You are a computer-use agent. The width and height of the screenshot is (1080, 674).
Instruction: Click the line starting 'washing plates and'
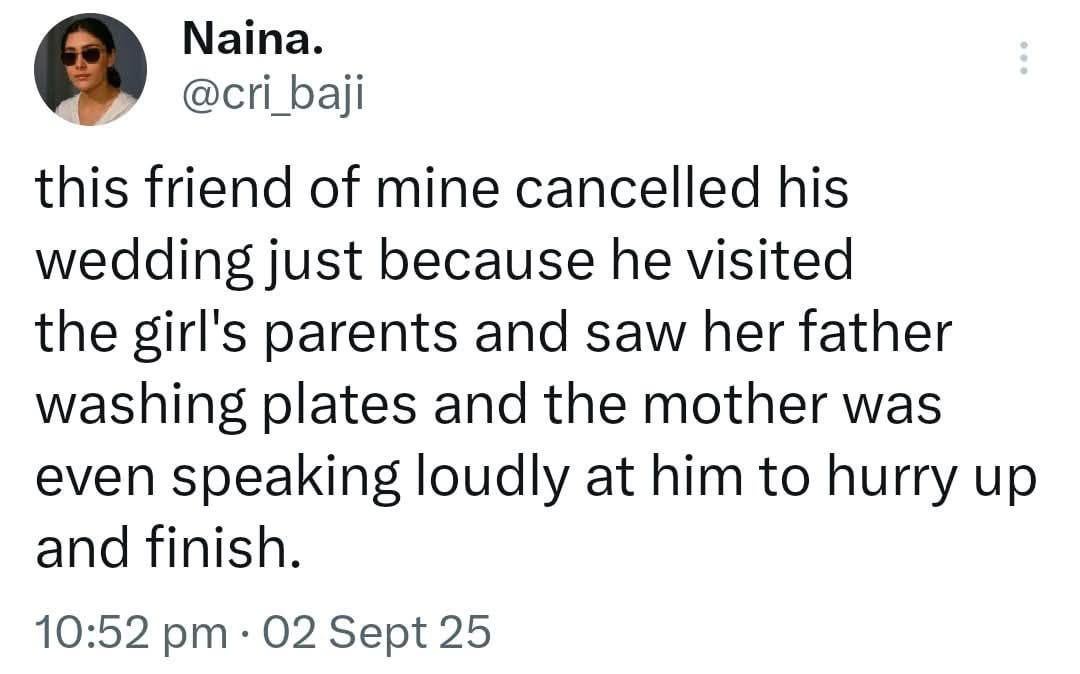(489, 405)
